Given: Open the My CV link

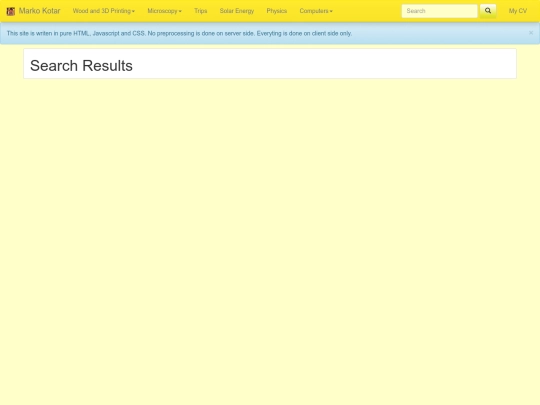Looking at the screenshot, I should pyautogui.click(x=518, y=11).
